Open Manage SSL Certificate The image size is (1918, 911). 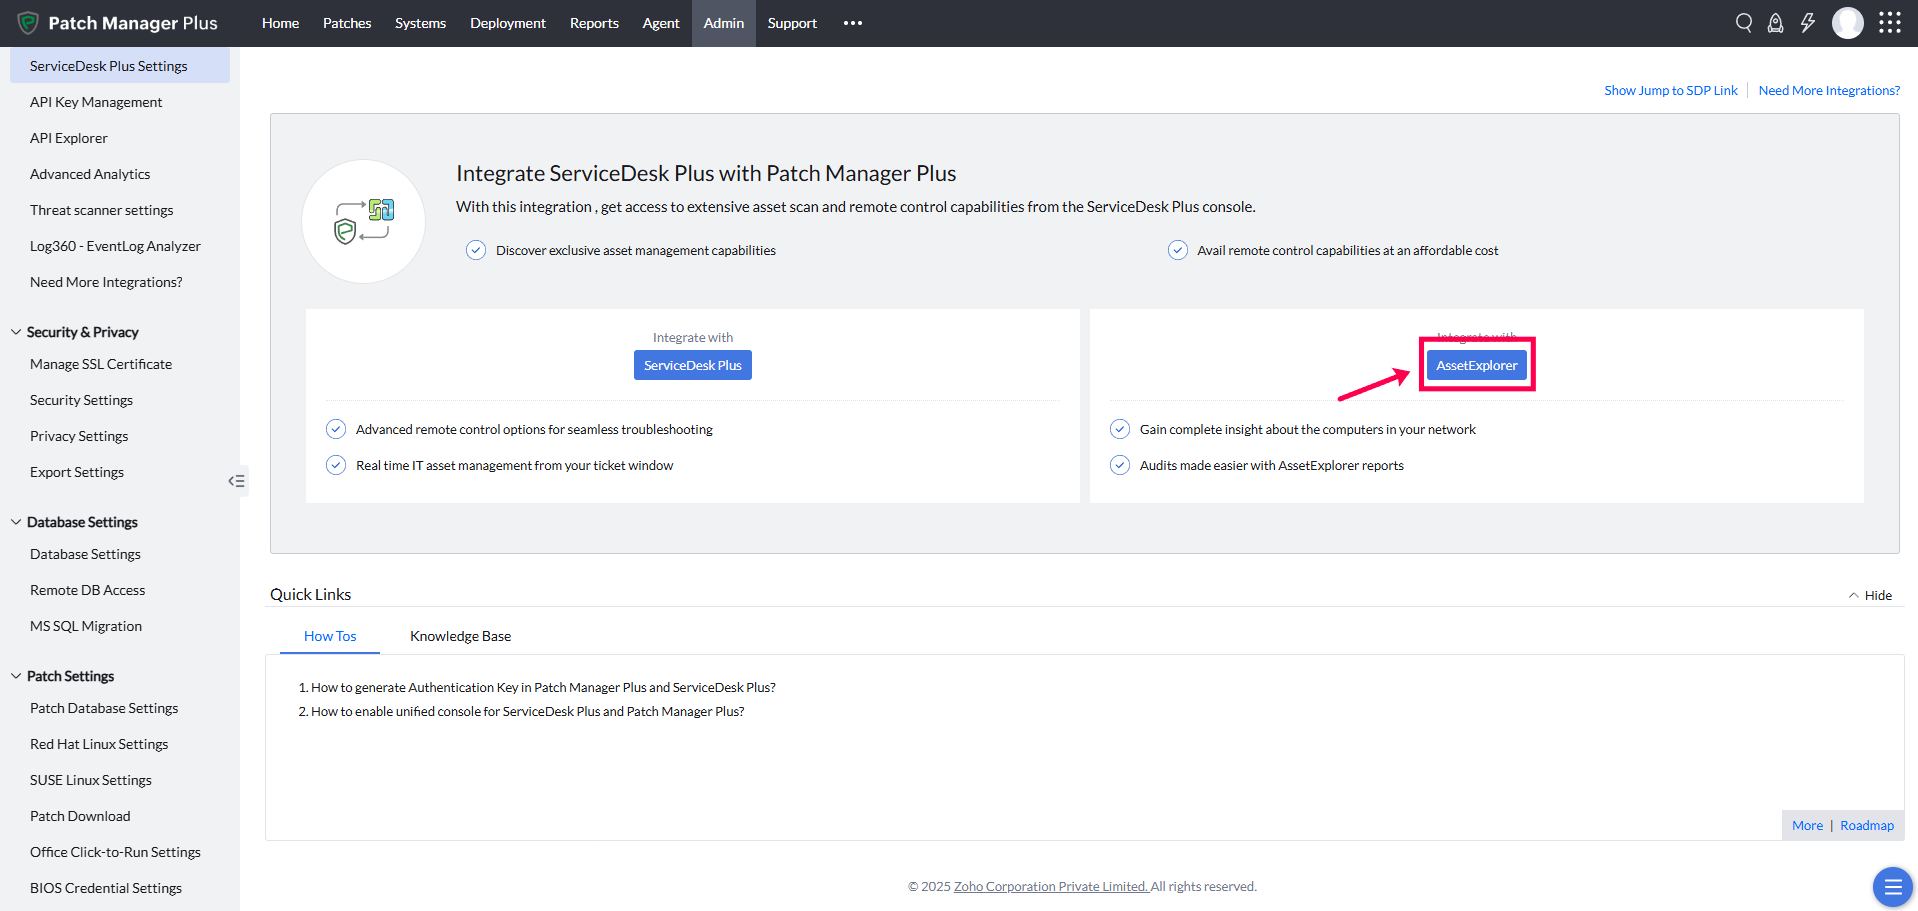coord(101,364)
